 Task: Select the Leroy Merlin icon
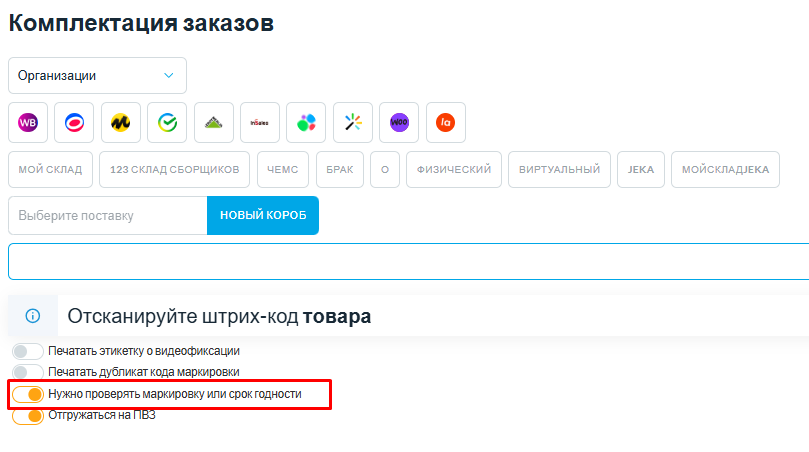214,122
